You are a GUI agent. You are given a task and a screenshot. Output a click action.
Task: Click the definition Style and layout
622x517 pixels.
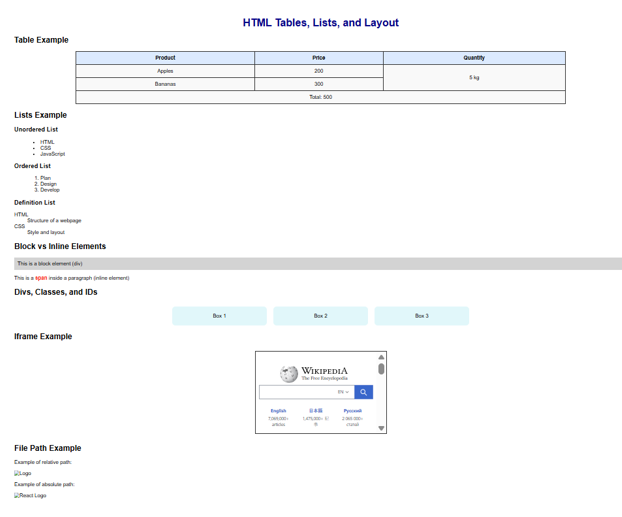[x=46, y=233]
